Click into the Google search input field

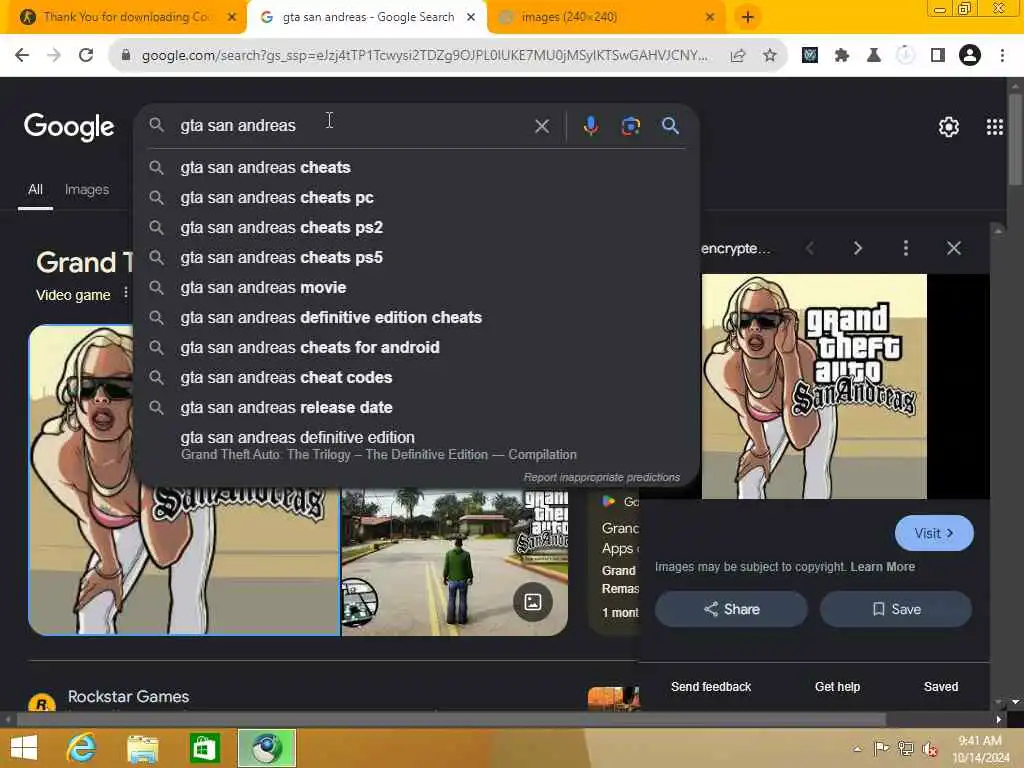click(x=353, y=125)
